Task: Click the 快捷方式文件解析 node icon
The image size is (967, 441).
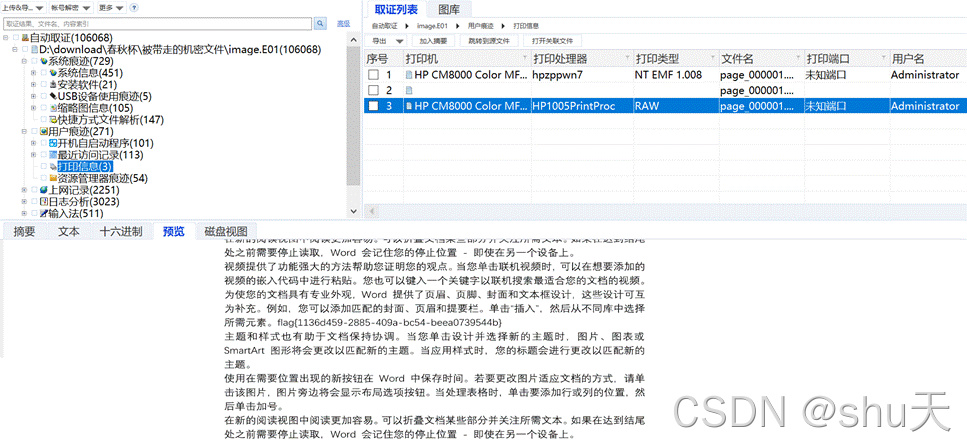Action: tap(53, 120)
